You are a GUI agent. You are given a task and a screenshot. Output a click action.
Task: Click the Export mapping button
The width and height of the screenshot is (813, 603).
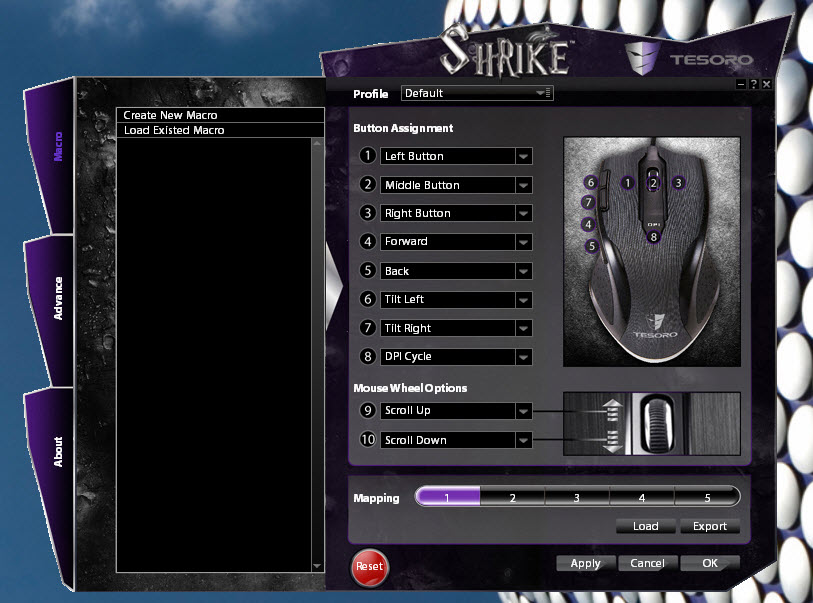tap(710, 526)
